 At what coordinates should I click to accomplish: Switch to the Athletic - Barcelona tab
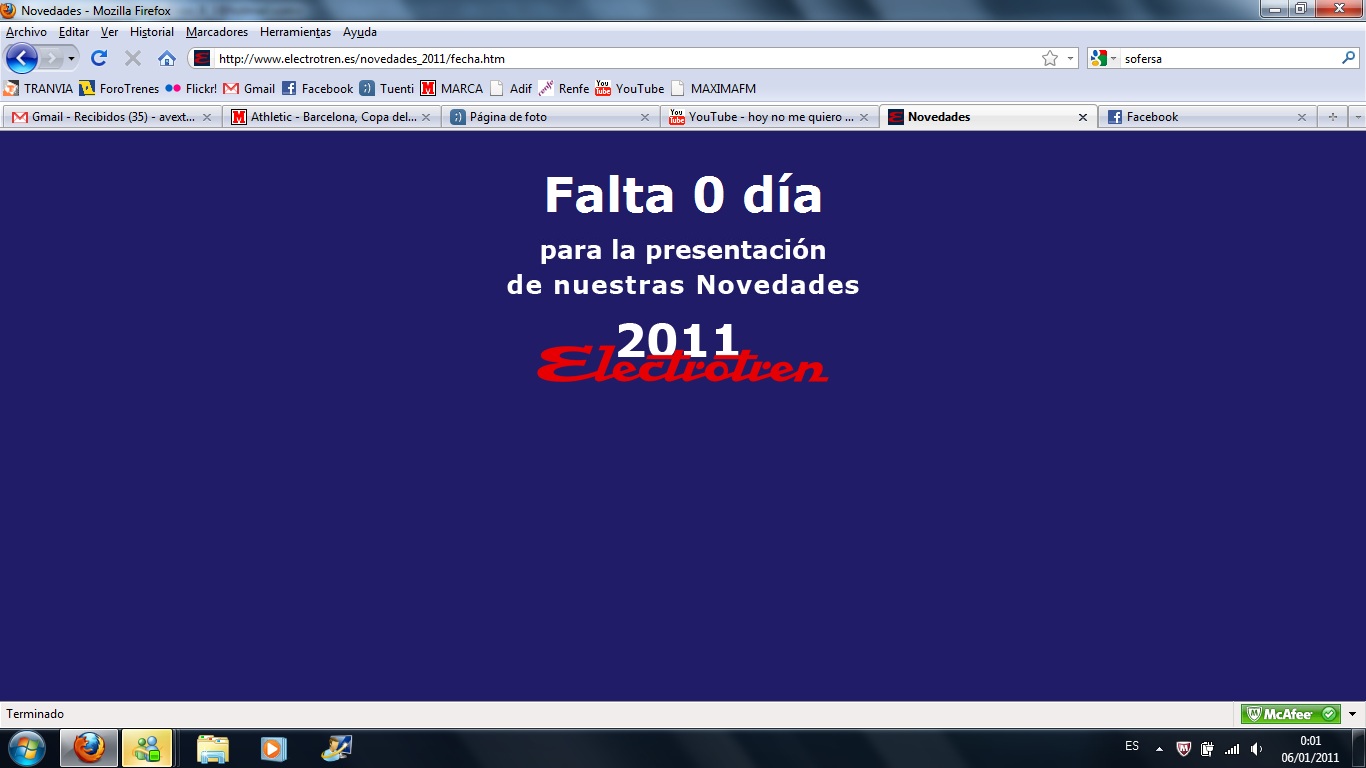click(x=331, y=117)
